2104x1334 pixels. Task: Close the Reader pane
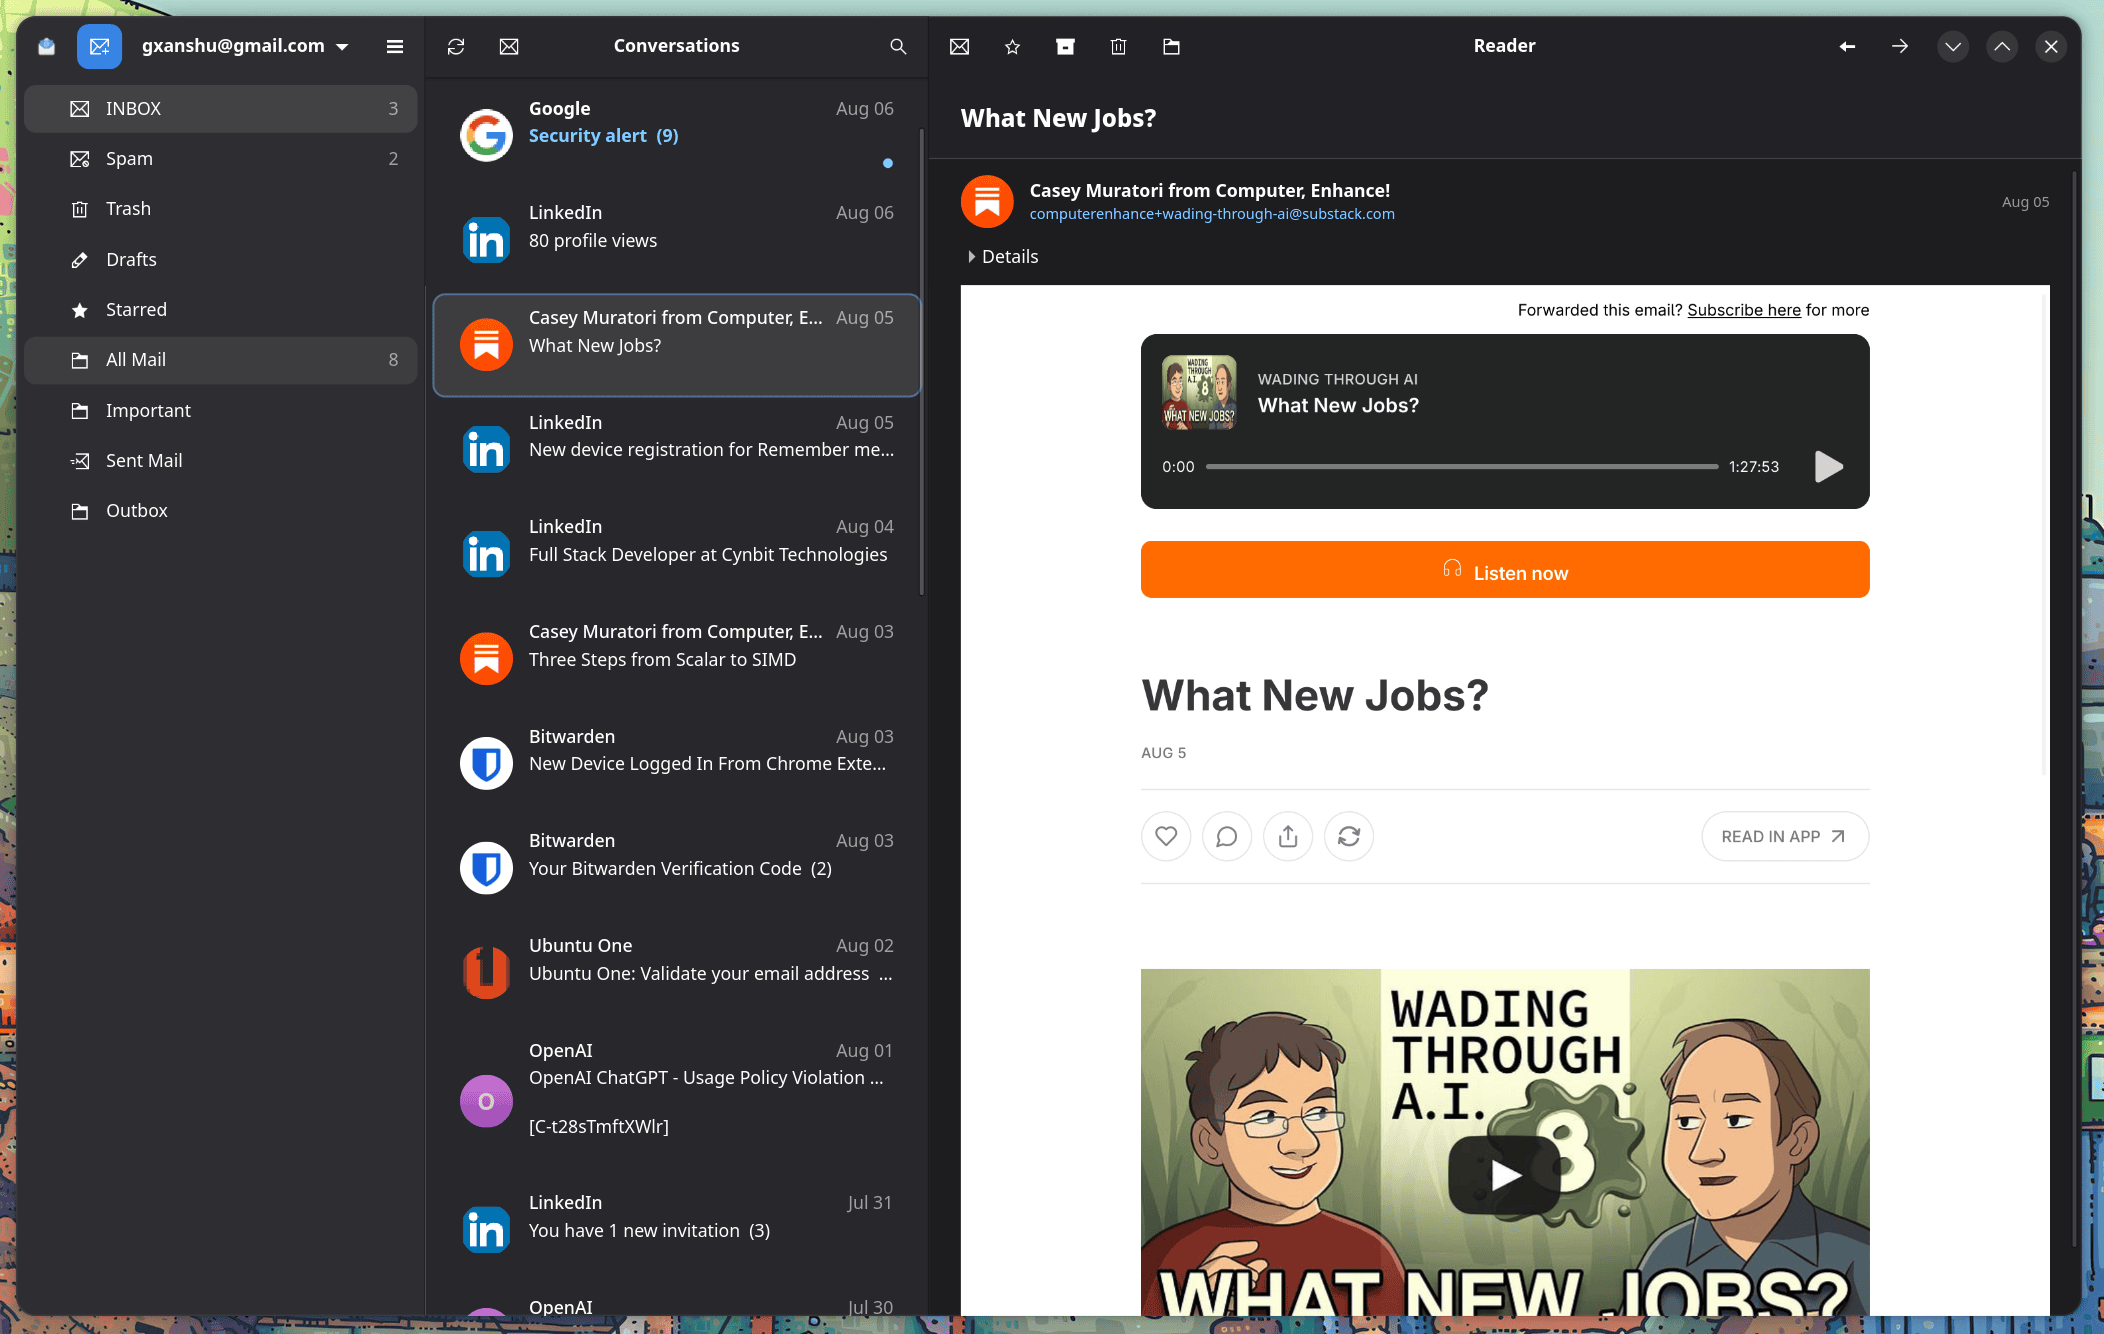coord(2051,46)
